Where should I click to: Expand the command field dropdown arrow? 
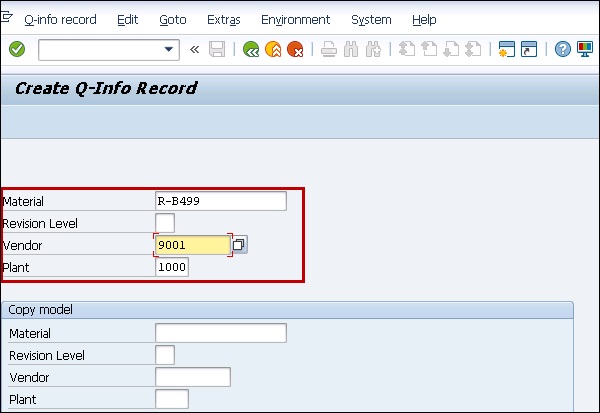168,49
